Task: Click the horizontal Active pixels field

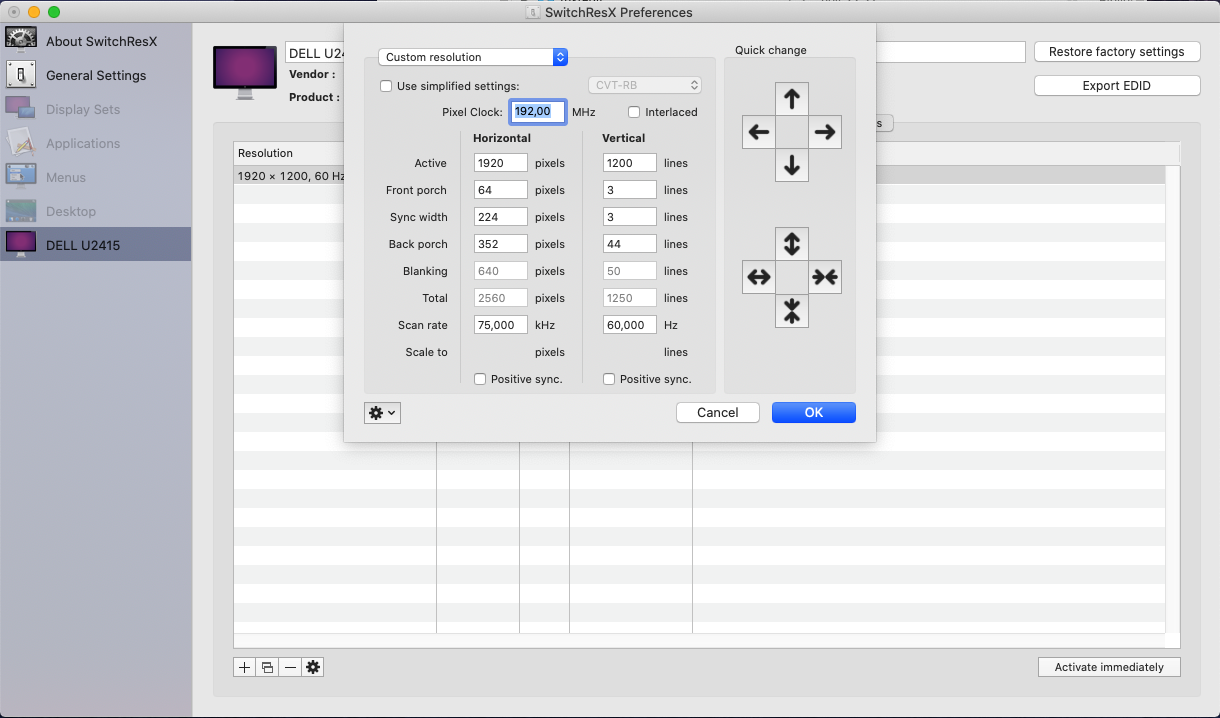Action: (x=500, y=163)
